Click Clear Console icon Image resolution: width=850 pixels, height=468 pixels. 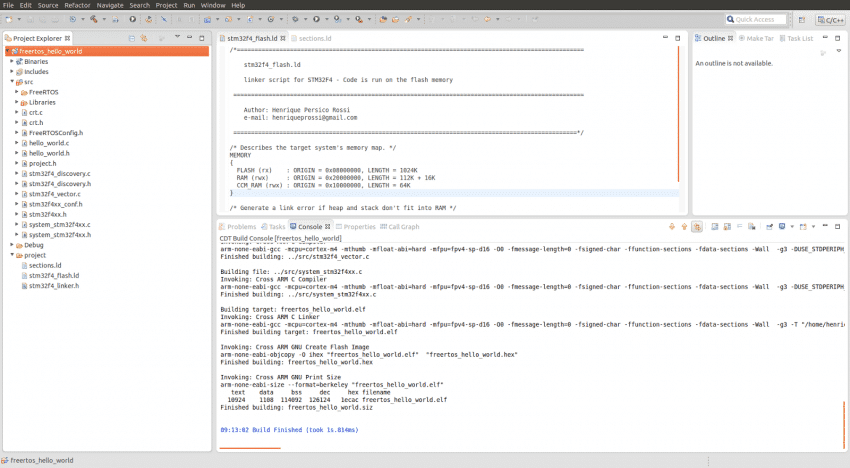(715, 227)
